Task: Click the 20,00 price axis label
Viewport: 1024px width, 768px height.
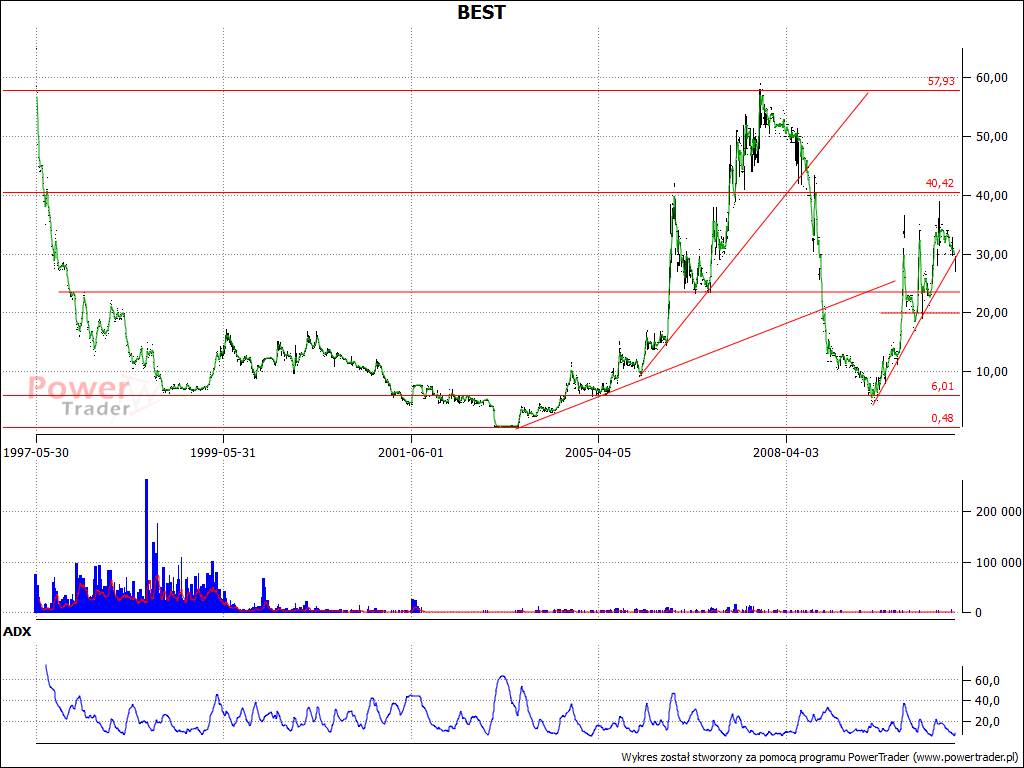Action: pyautogui.click(x=991, y=313)
